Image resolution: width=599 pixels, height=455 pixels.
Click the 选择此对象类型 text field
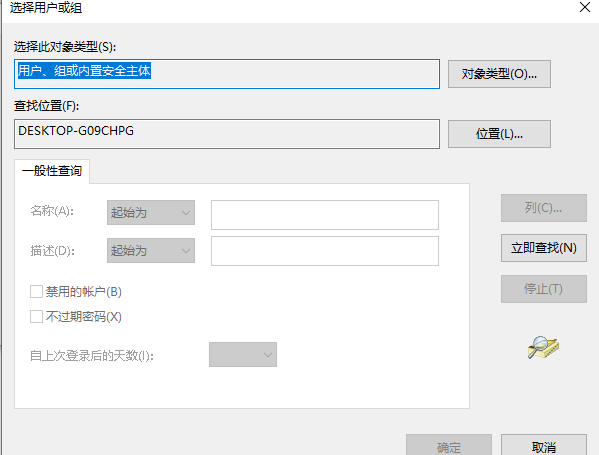(227, 74)
